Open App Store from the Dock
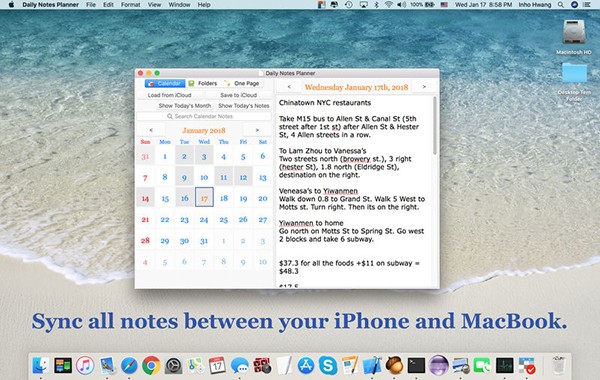600x380 pixels. pyautogui.click(x=306, y=365)
